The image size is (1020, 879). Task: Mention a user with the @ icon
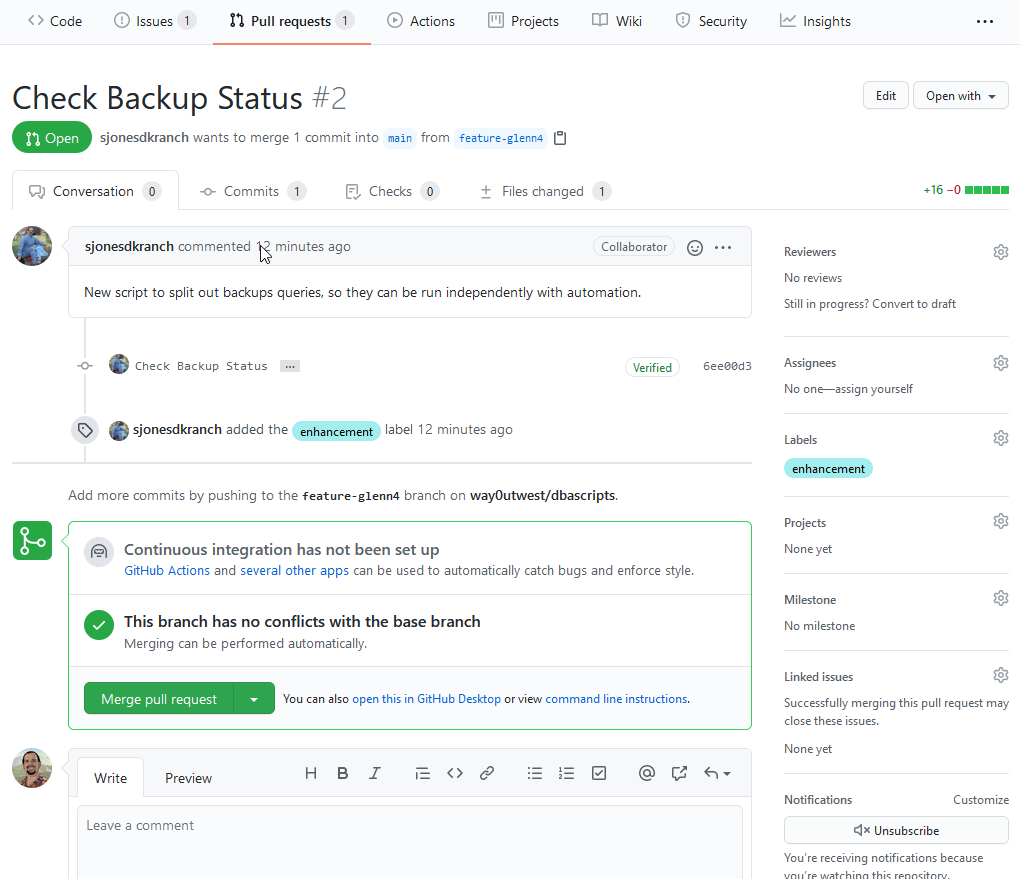pyautogui.click(x=647, y=773)
